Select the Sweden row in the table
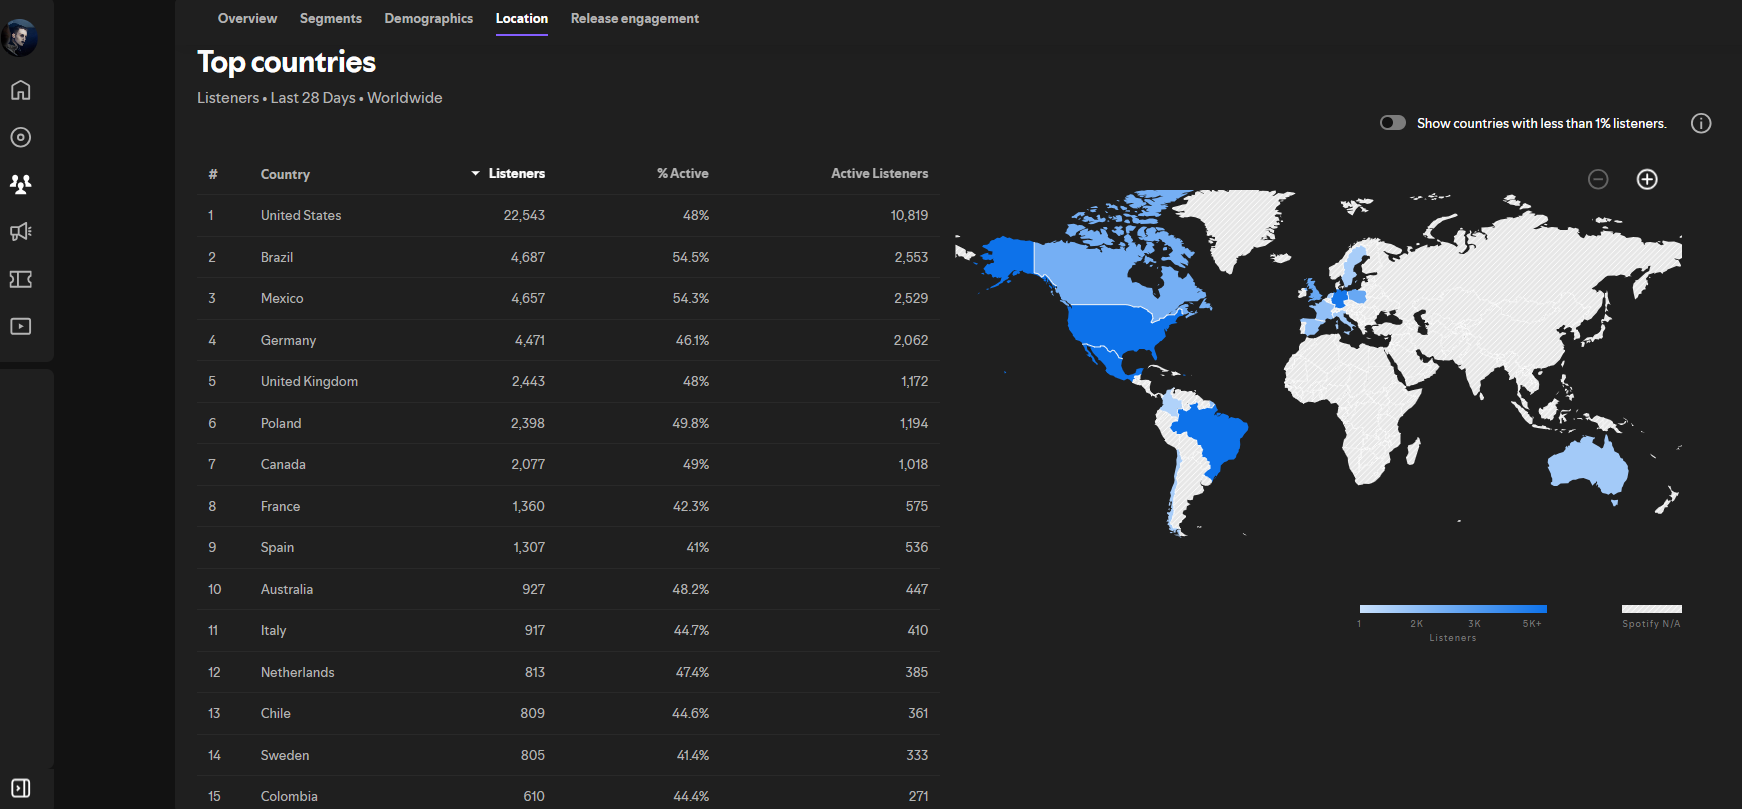This screenshot has width=1742, height=809. click(568, 755)
